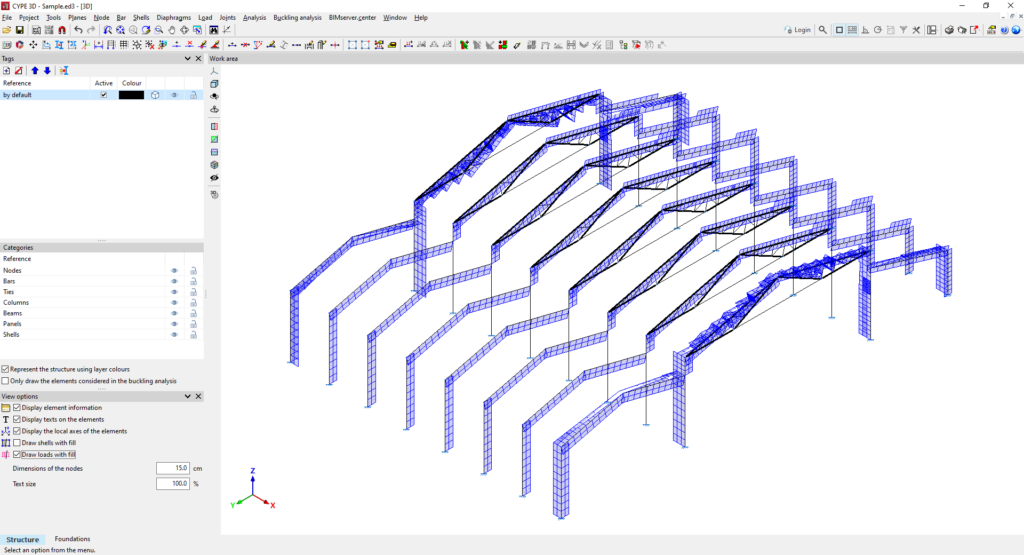This screenshot has width=1024, height=555.
Task: Click the funnel filter icon
Action: 903,30
